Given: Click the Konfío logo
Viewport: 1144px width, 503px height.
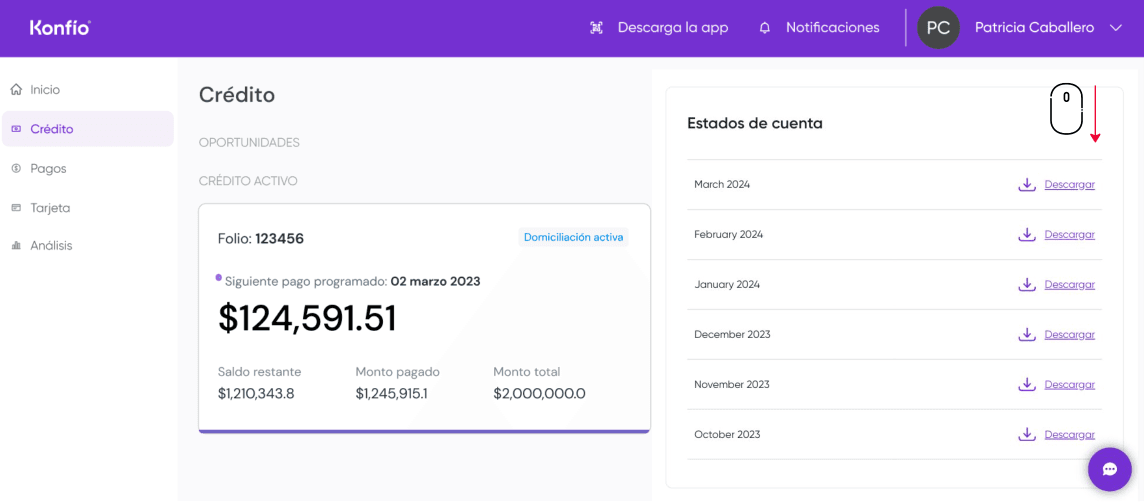Looking at the screenshot, I should 60,28.
